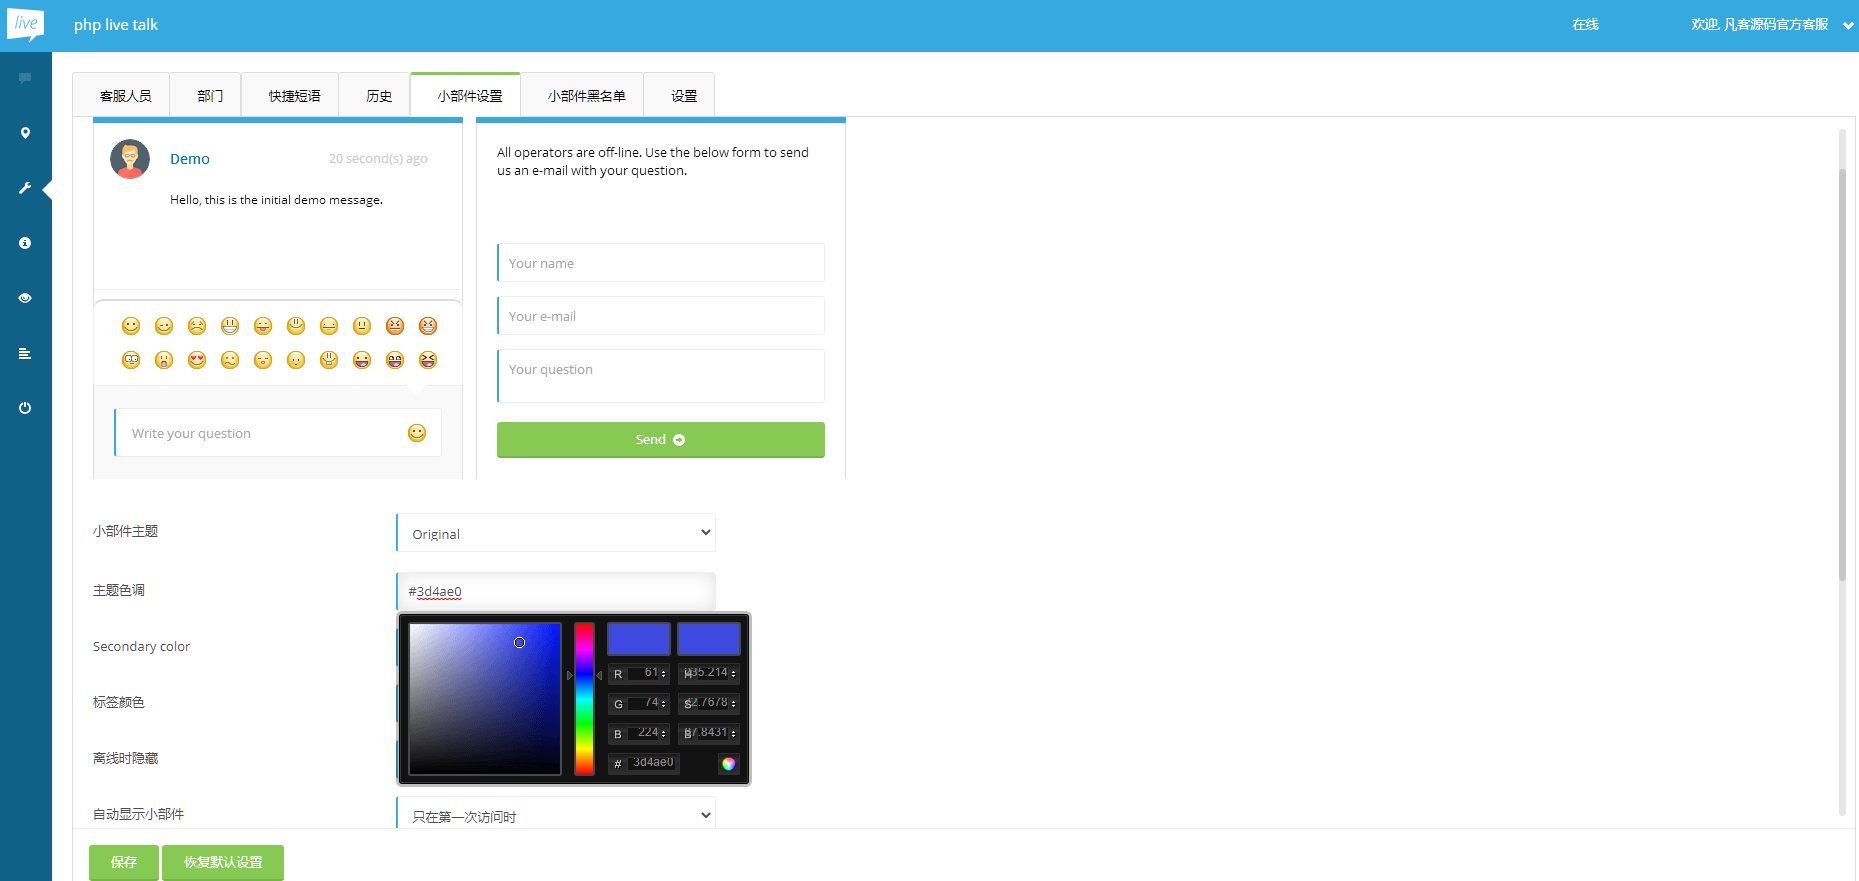Click the rainbow hue slider strip
Screen dimensions: 1859x881
click(x=584, y=699)
